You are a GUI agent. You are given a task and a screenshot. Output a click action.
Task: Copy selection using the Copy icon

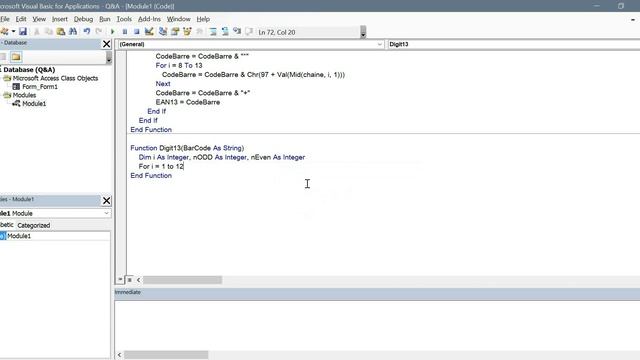point(49,31)
